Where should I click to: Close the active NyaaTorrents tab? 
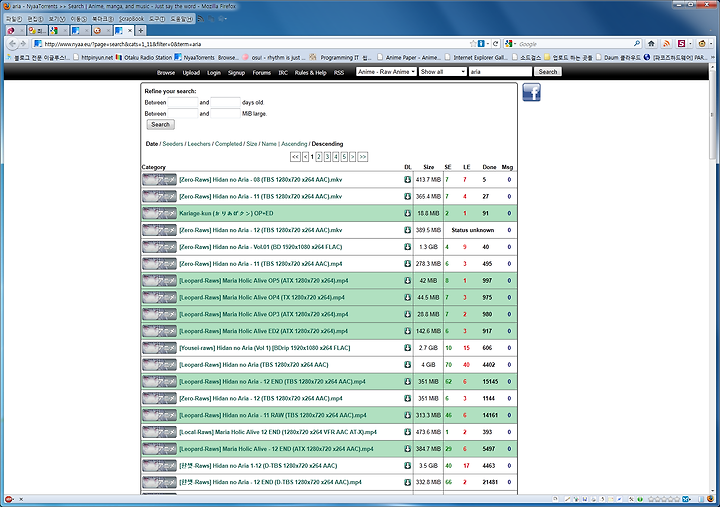130,30
